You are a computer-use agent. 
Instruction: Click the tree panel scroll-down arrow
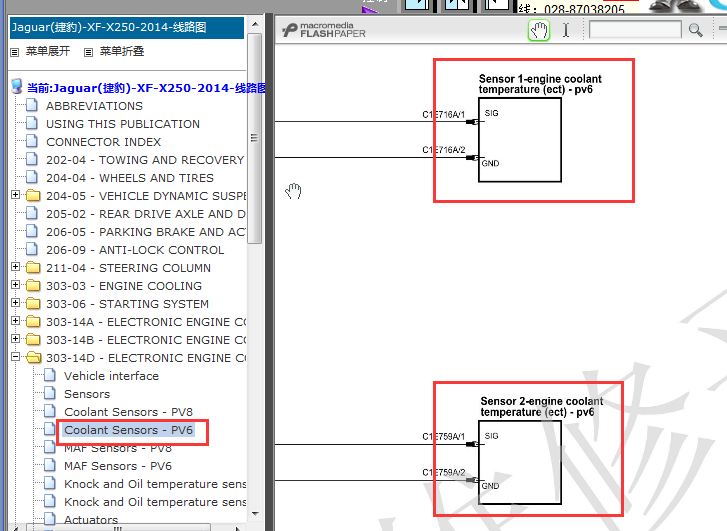255,513
